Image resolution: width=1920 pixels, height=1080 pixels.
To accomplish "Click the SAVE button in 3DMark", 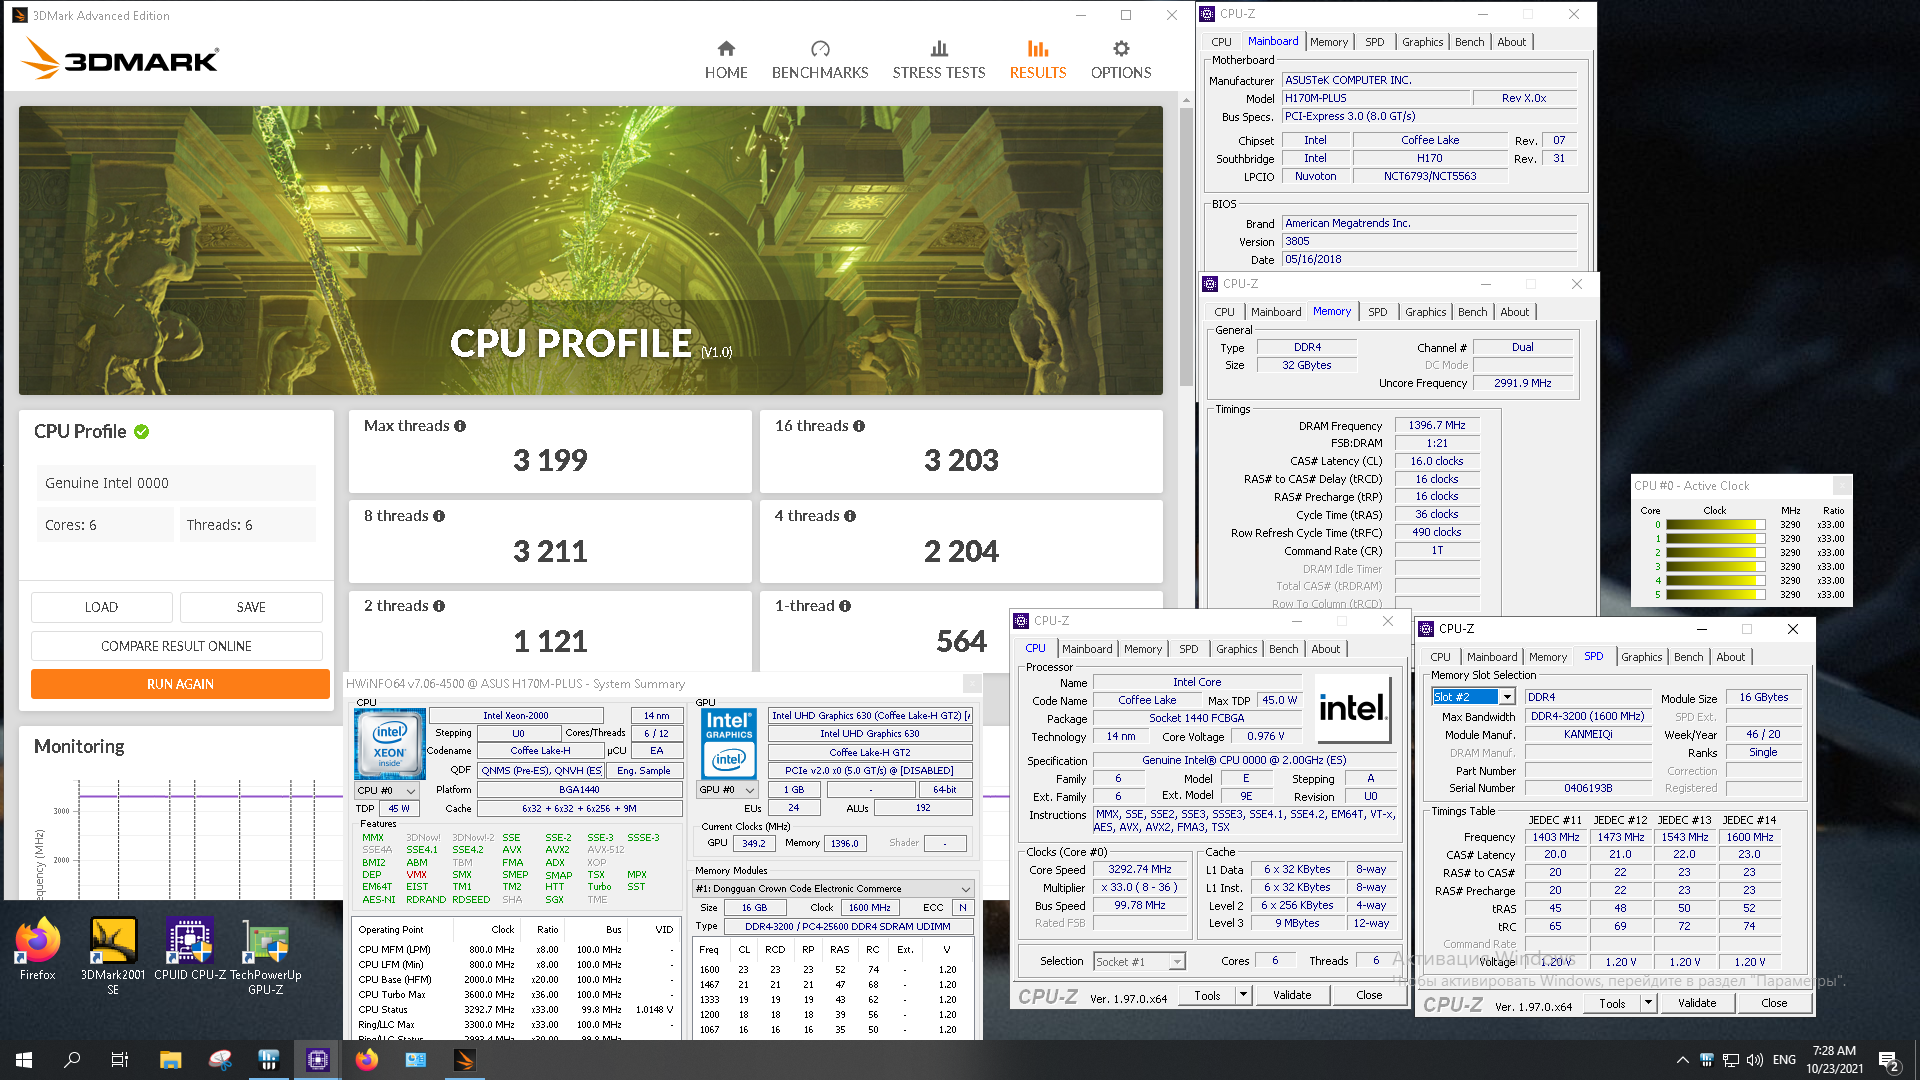I will [x=251, y=607].
